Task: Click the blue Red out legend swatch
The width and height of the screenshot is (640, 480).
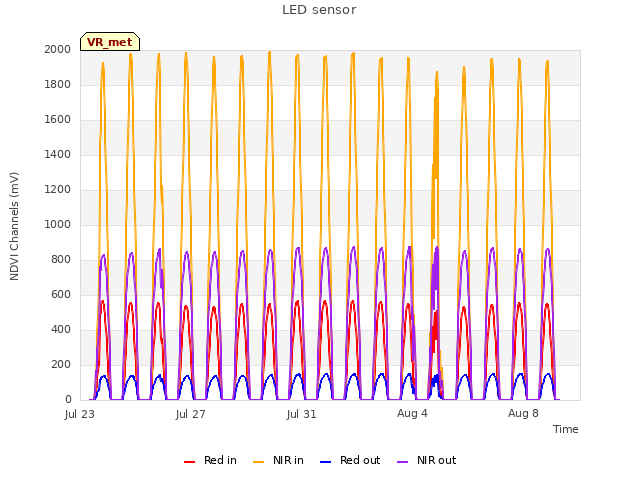Action: (325, 462)
